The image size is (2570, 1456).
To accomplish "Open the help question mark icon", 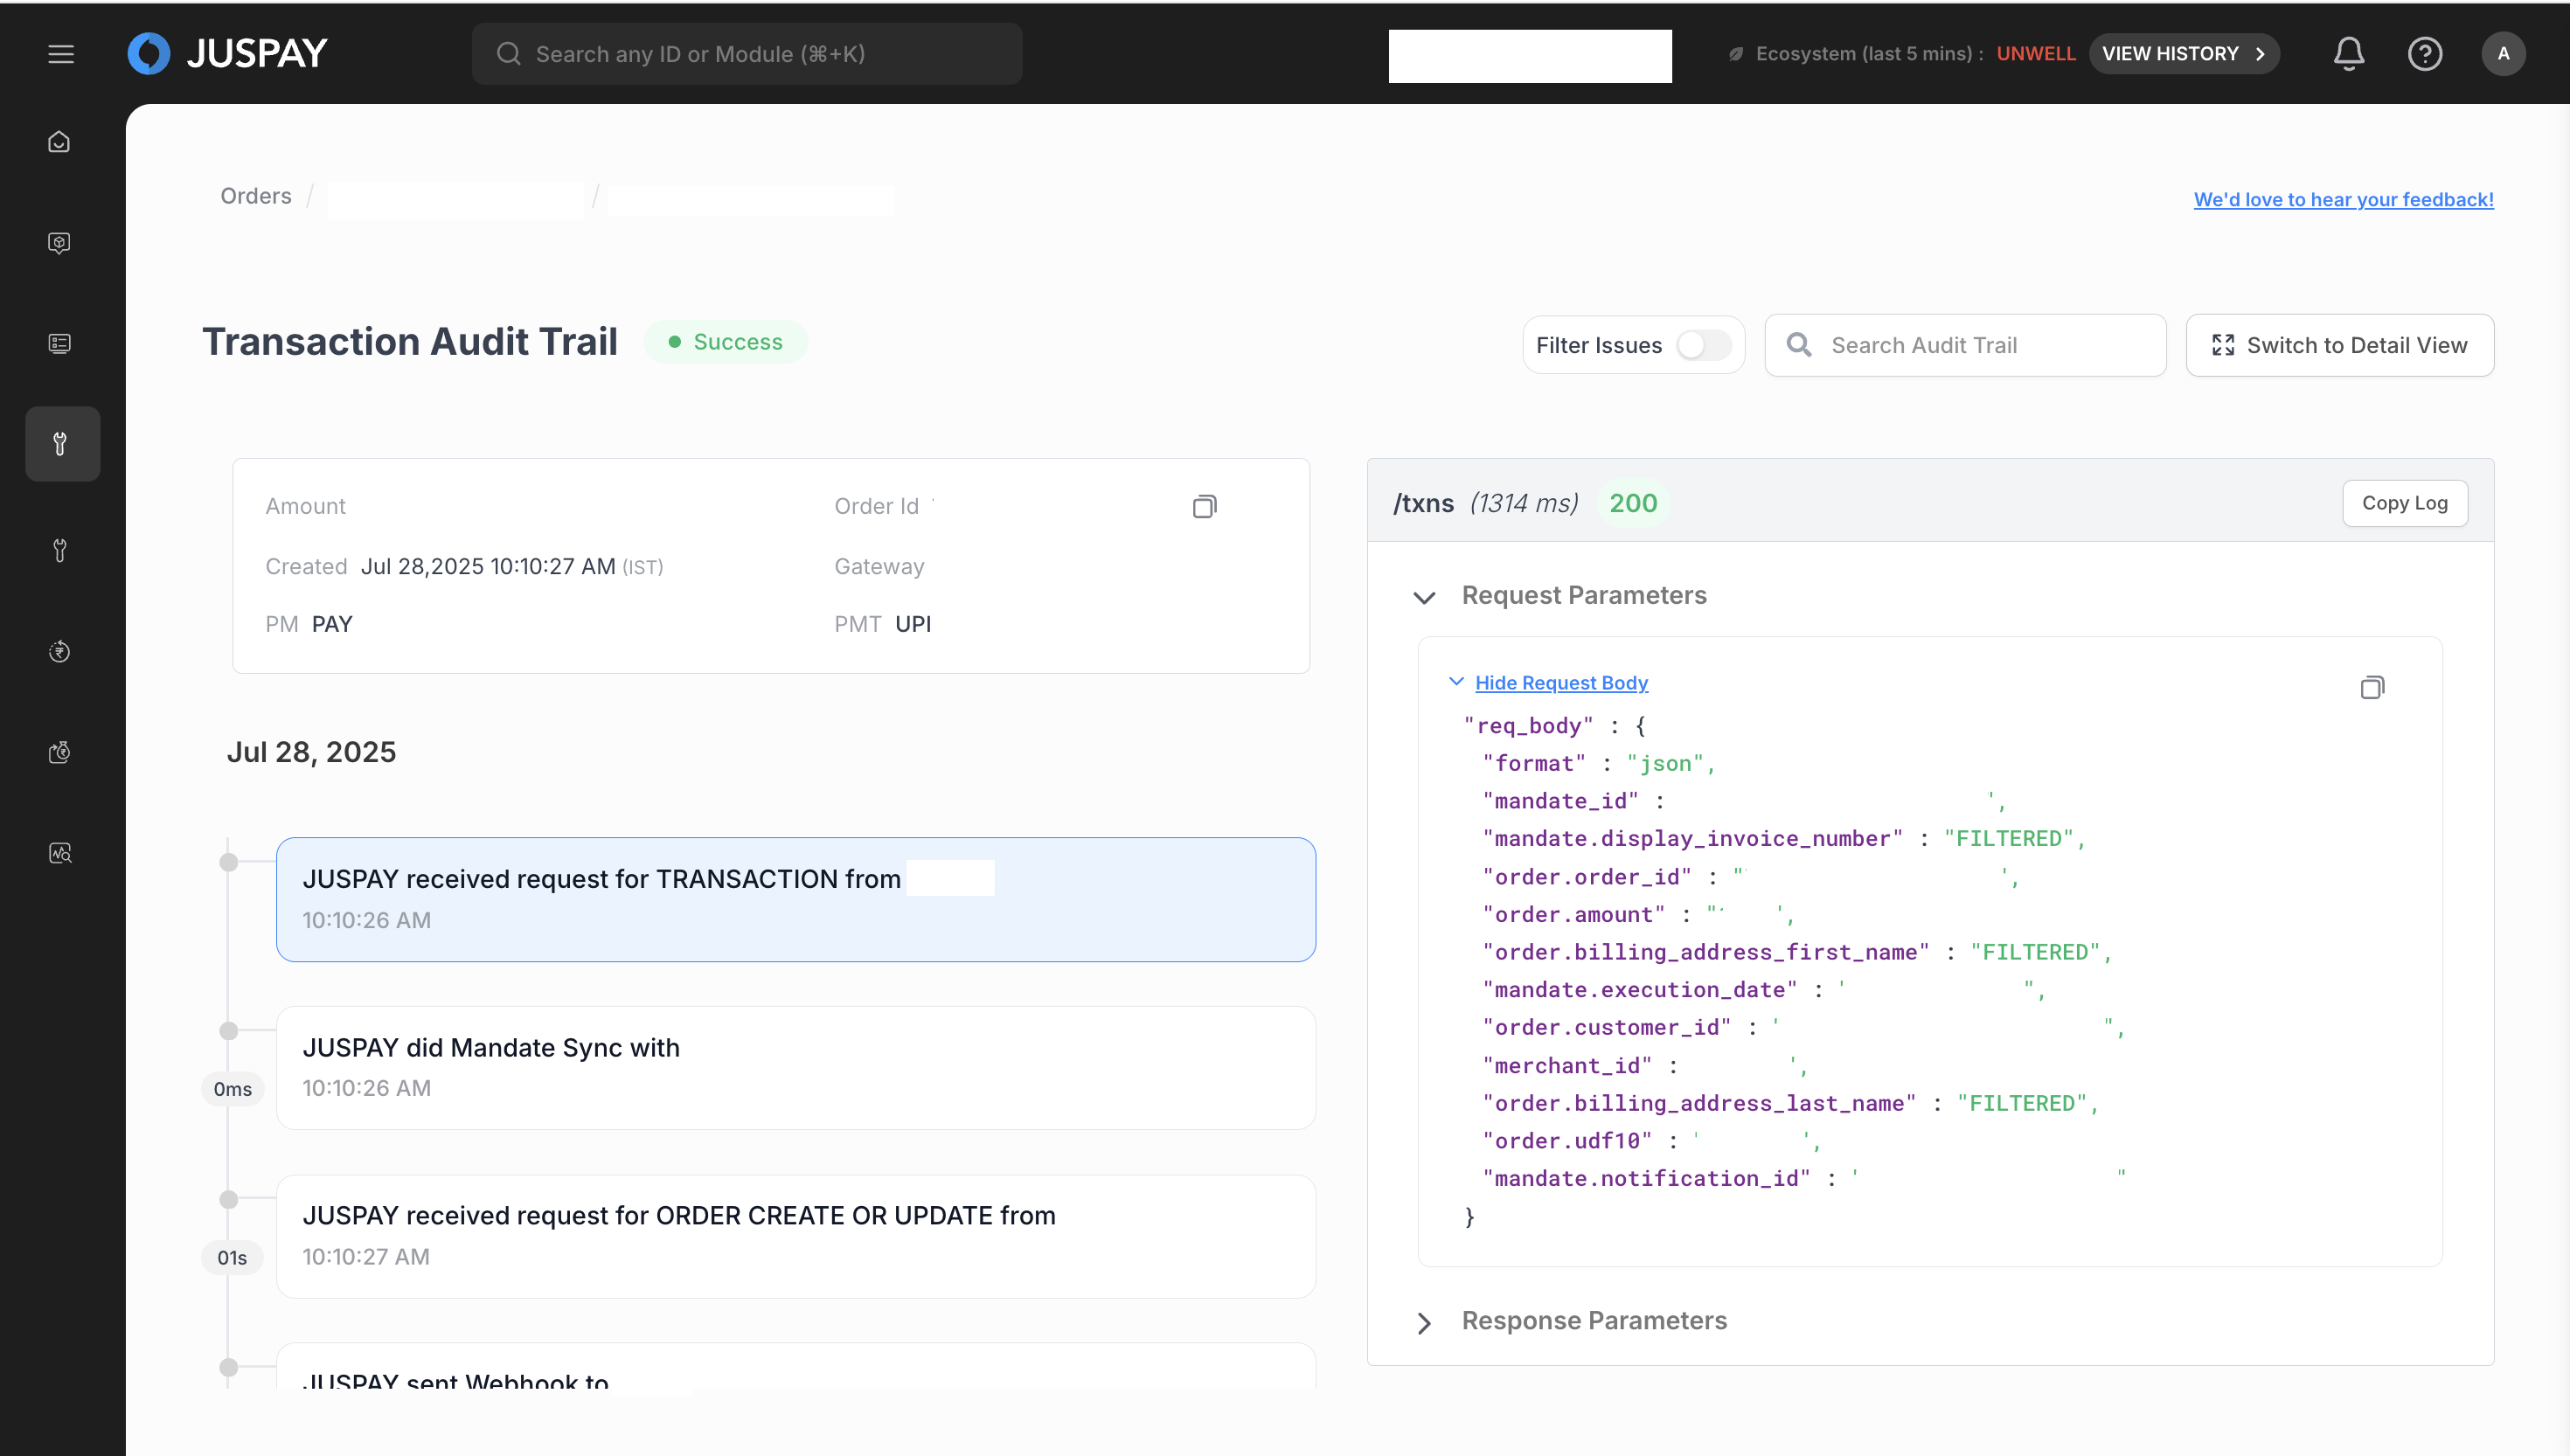I will pyautogui.click(x=2424, y=54).
